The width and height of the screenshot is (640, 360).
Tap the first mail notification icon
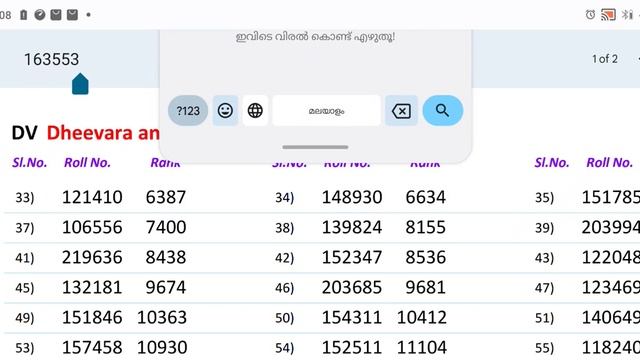click(56, 15)
